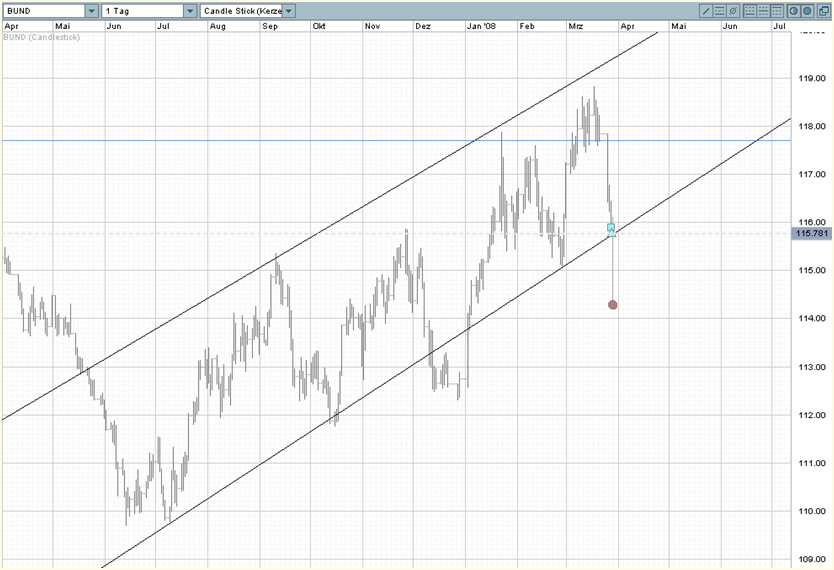Open the '1 Tag' timeframe dropdown arrow
This screenshot has width=834, height=570.
190,11
